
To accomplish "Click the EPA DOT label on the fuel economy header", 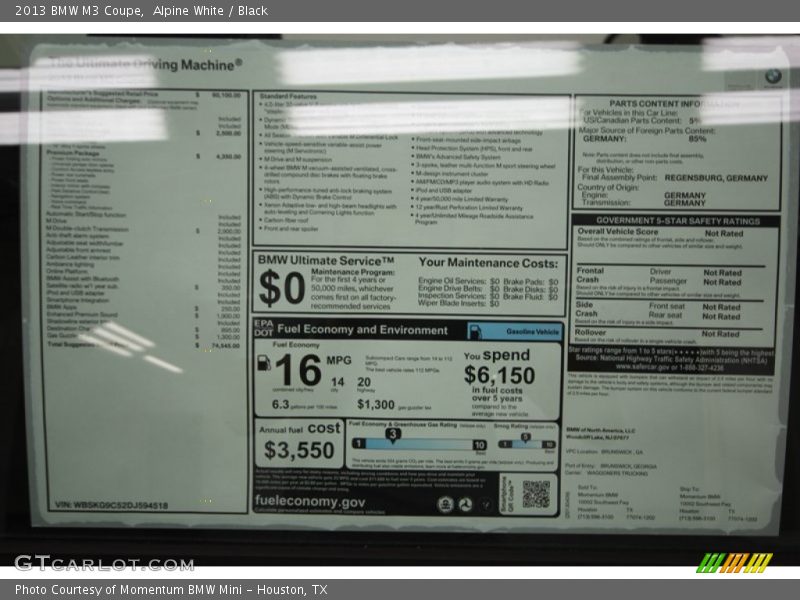I will [x=264, y=328].
